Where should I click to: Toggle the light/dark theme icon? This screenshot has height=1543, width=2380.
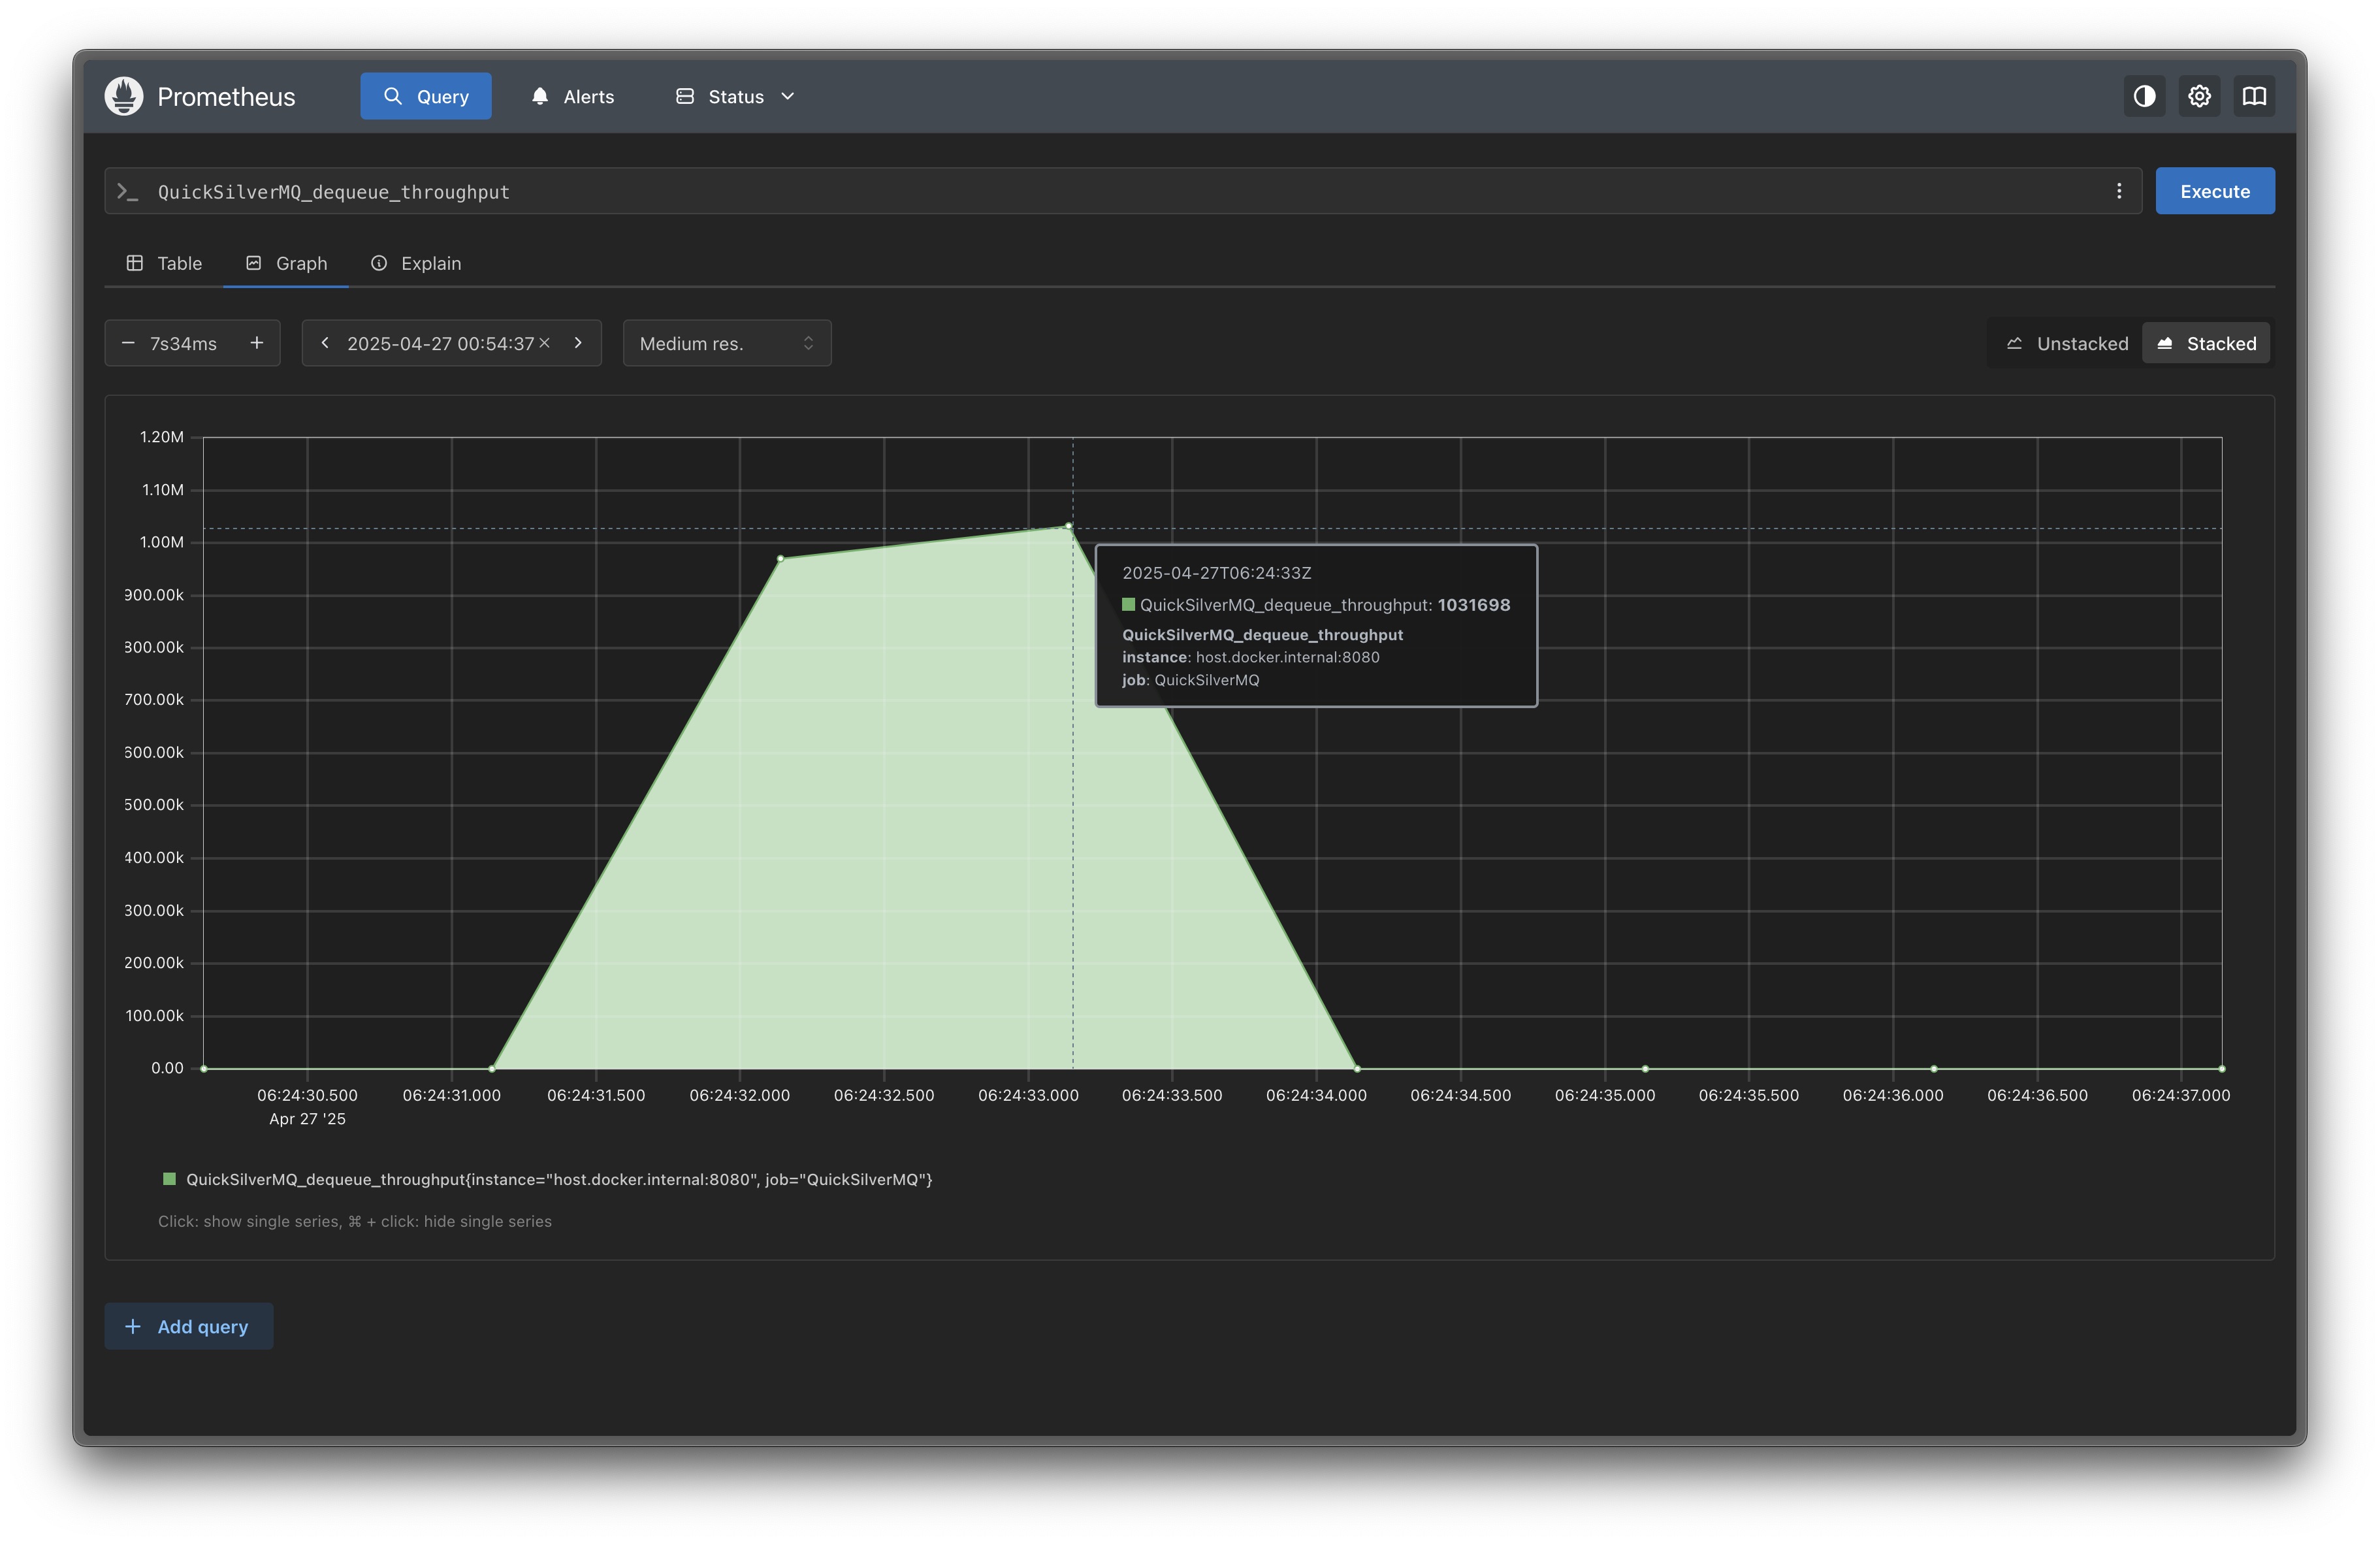[x=2144, y=96]
